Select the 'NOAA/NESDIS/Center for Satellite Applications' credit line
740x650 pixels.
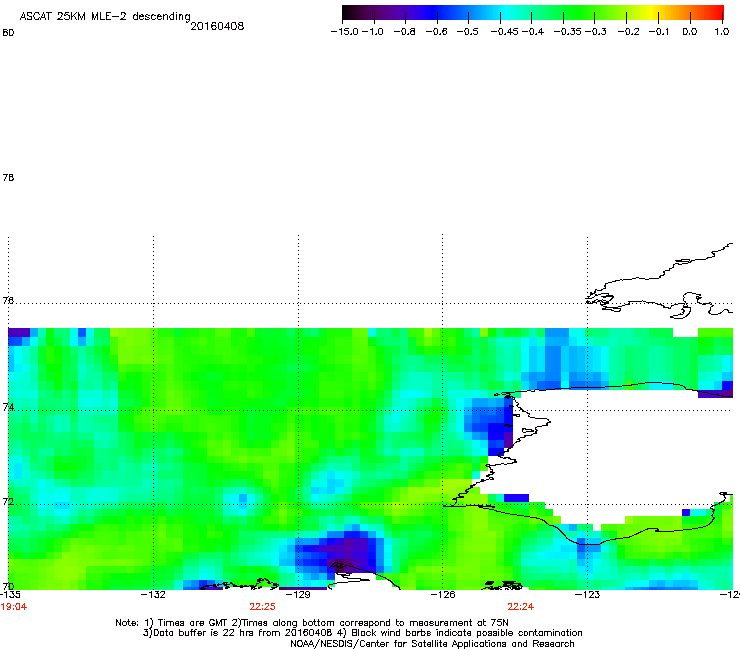tap(432, 644)
